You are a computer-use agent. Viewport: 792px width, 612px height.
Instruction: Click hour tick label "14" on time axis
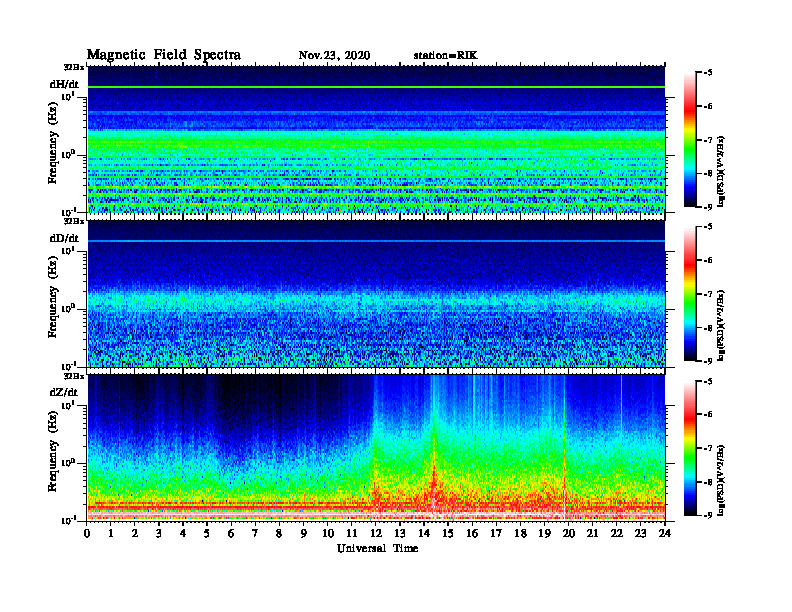coord(424,533)
